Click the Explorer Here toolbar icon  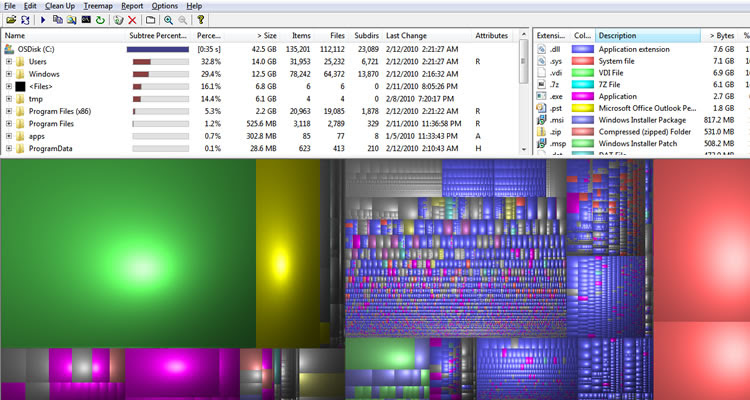(x=72, y=20)
